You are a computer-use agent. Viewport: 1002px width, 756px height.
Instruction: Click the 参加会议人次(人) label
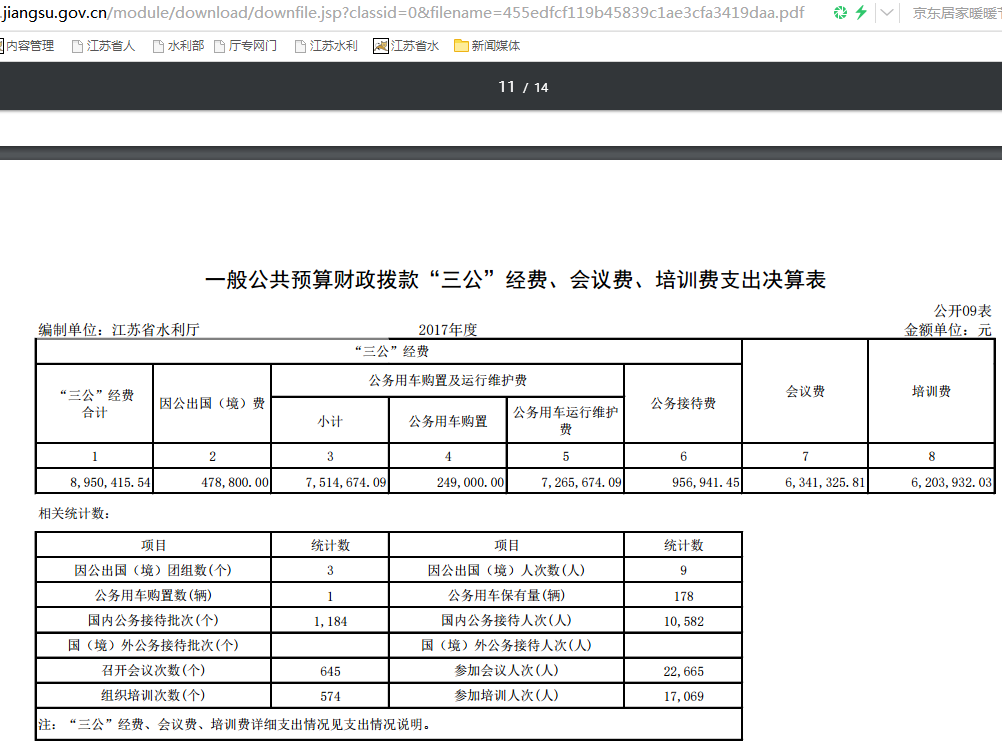506,670
